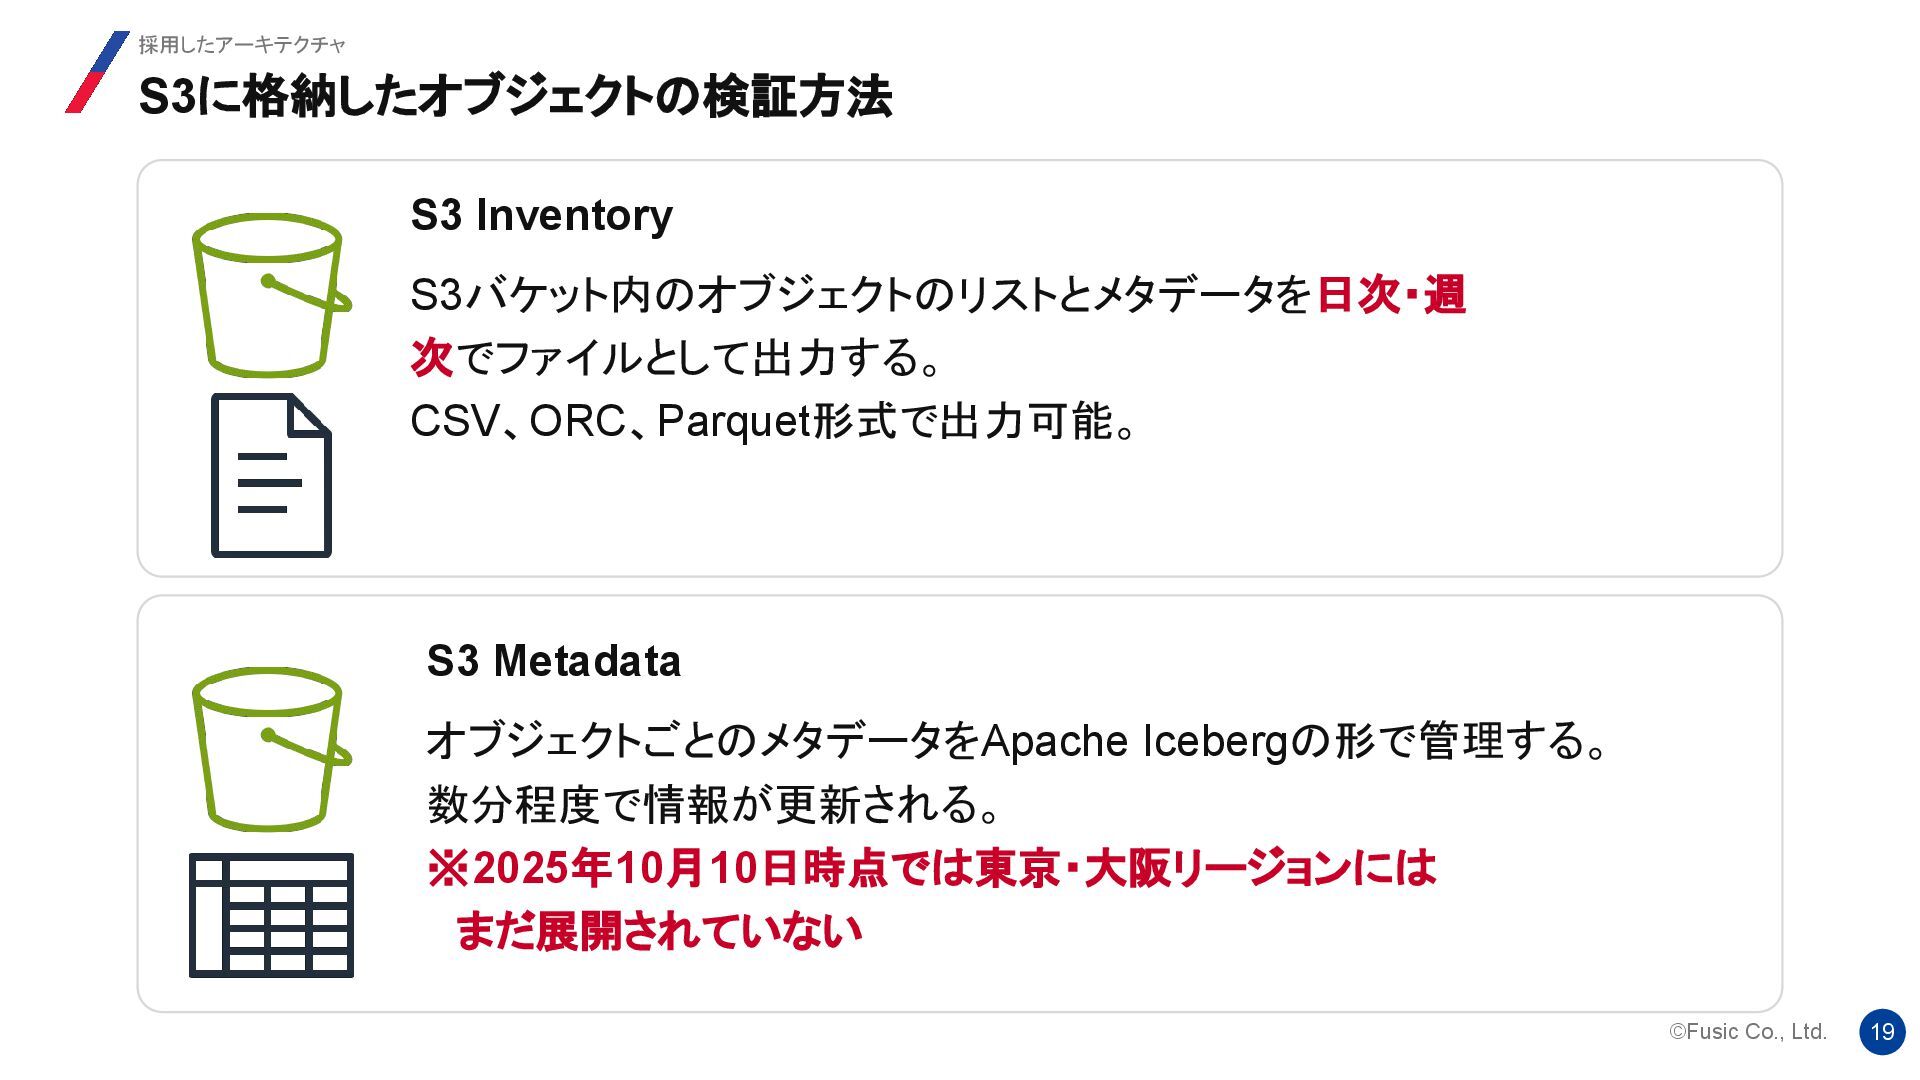Click the S3 bucket icon beside S3 Inventory
This screenshot has width=1920, height=1080.
click(270, 294)
